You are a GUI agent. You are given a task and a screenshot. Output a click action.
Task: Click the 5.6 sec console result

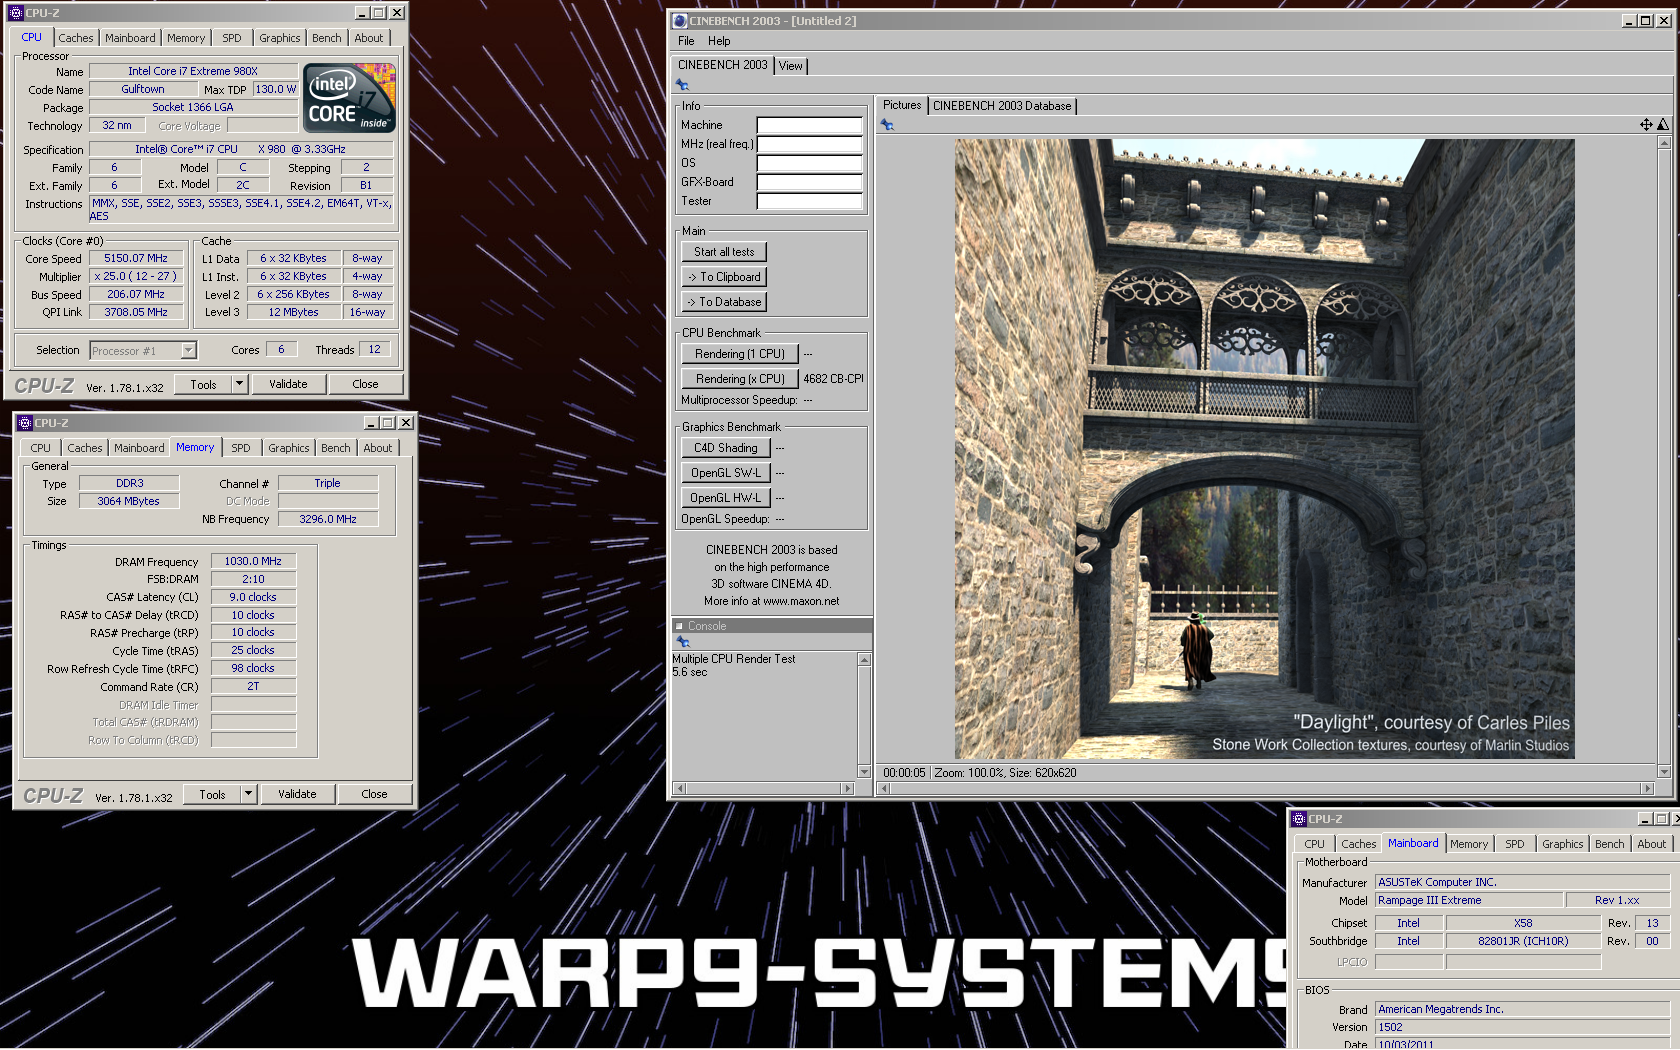pyautogui.click(x=689, y=672)
